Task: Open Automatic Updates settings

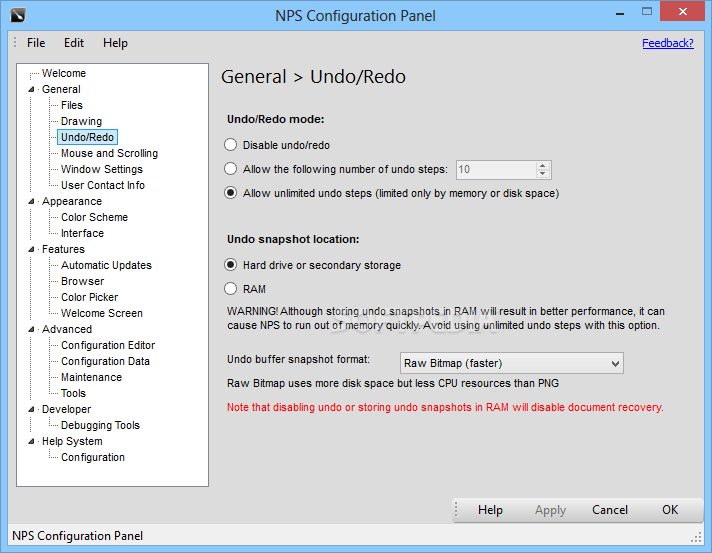Action: point(106,265)
